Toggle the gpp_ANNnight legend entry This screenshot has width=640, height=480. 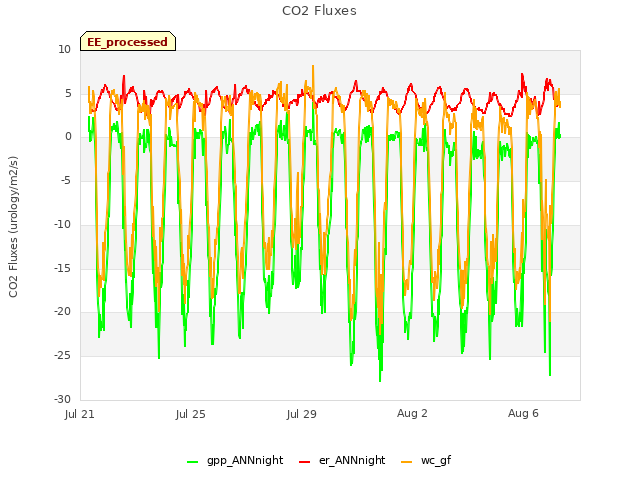click(x=235, y=460)
